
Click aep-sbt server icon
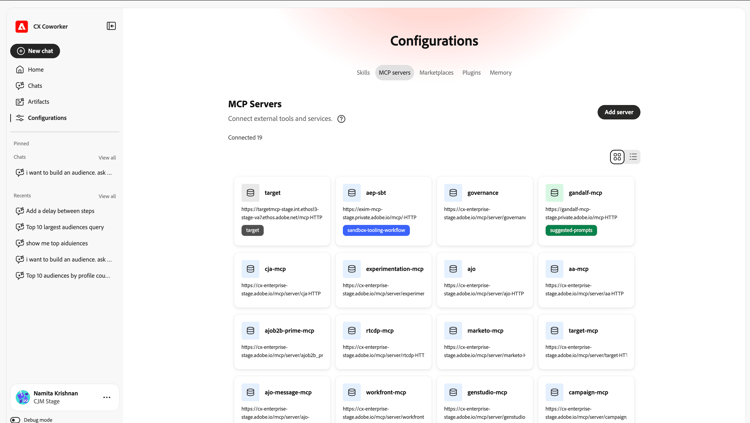pos(352,193)
